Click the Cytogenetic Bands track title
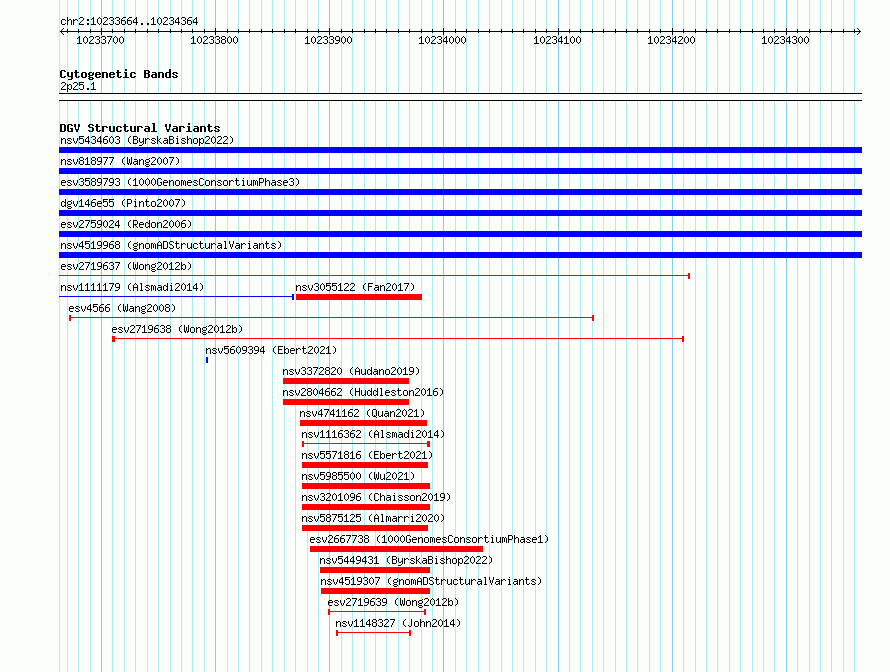 point(119,74)
